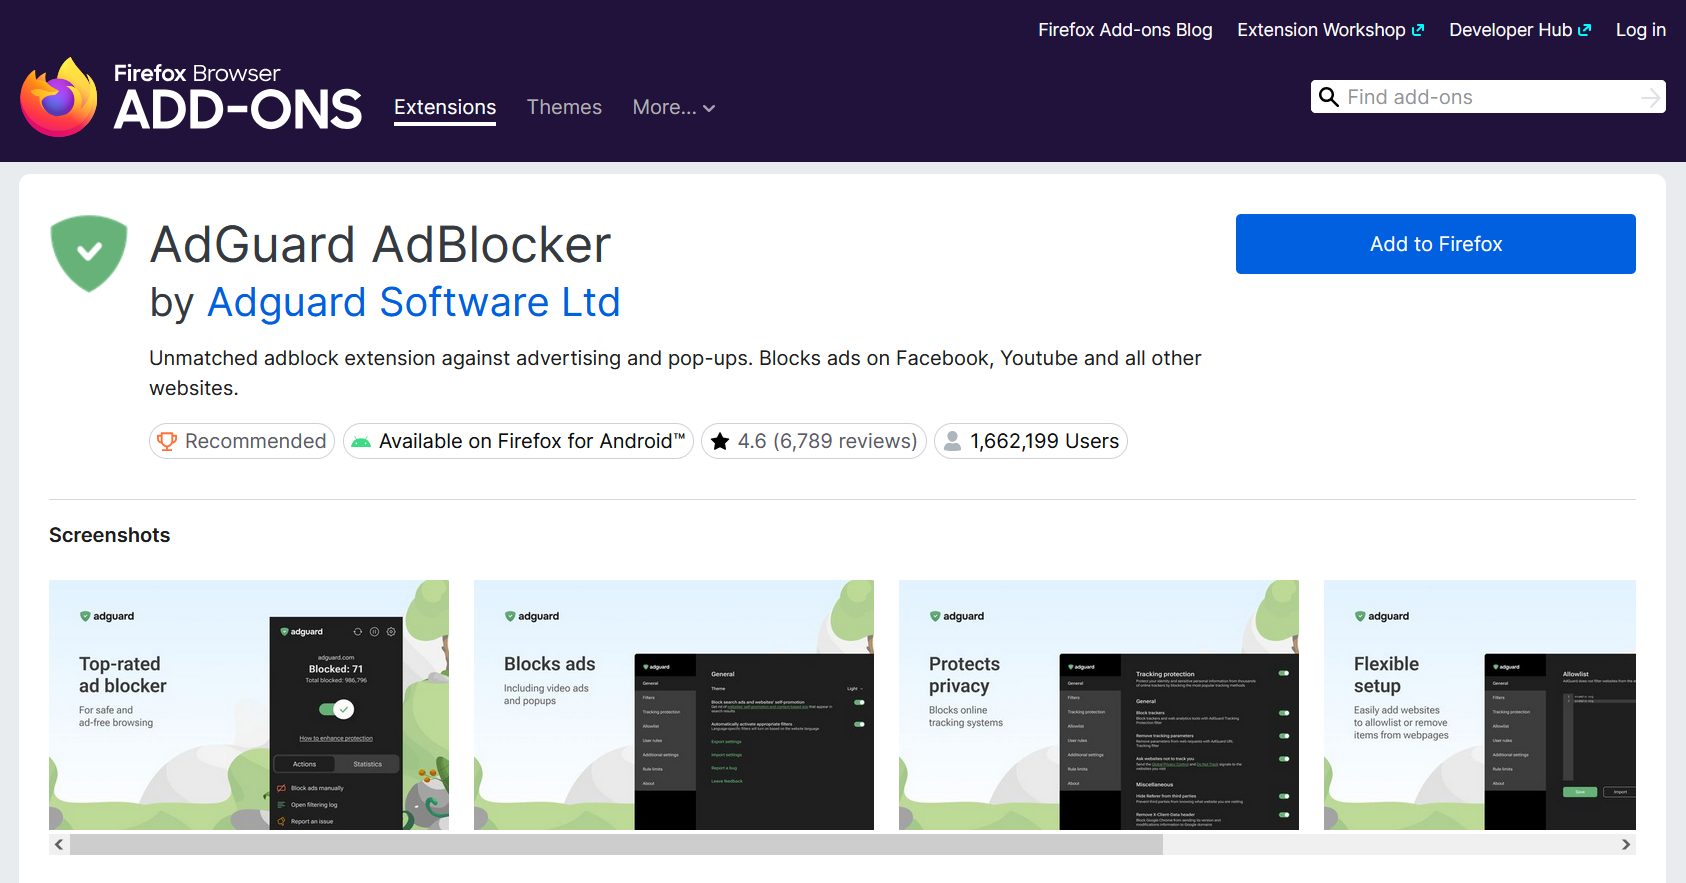Open Adguard Software Ltd author page
Viewport: 1686px width, 883px height.
(x=414, y=302)
